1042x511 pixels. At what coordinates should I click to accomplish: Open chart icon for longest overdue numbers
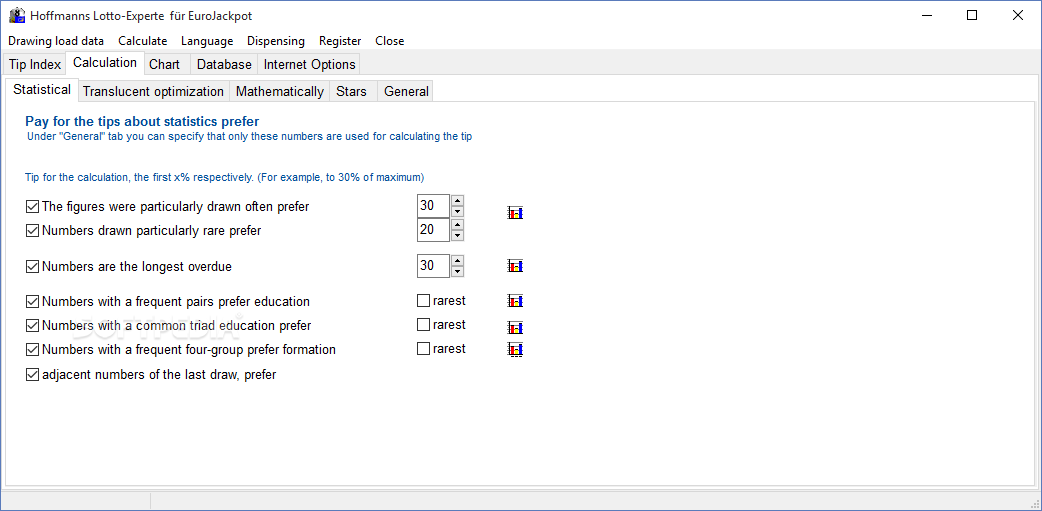(x=515, y=266)
